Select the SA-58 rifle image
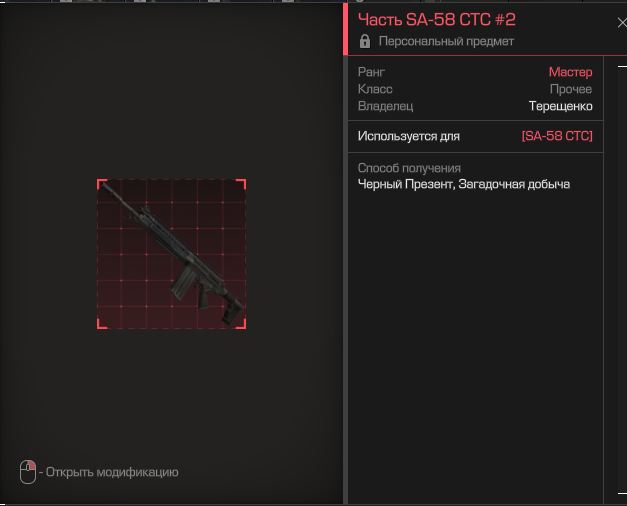Image resolution: width=627 pixels, height=506 pixels. point(171,254)
